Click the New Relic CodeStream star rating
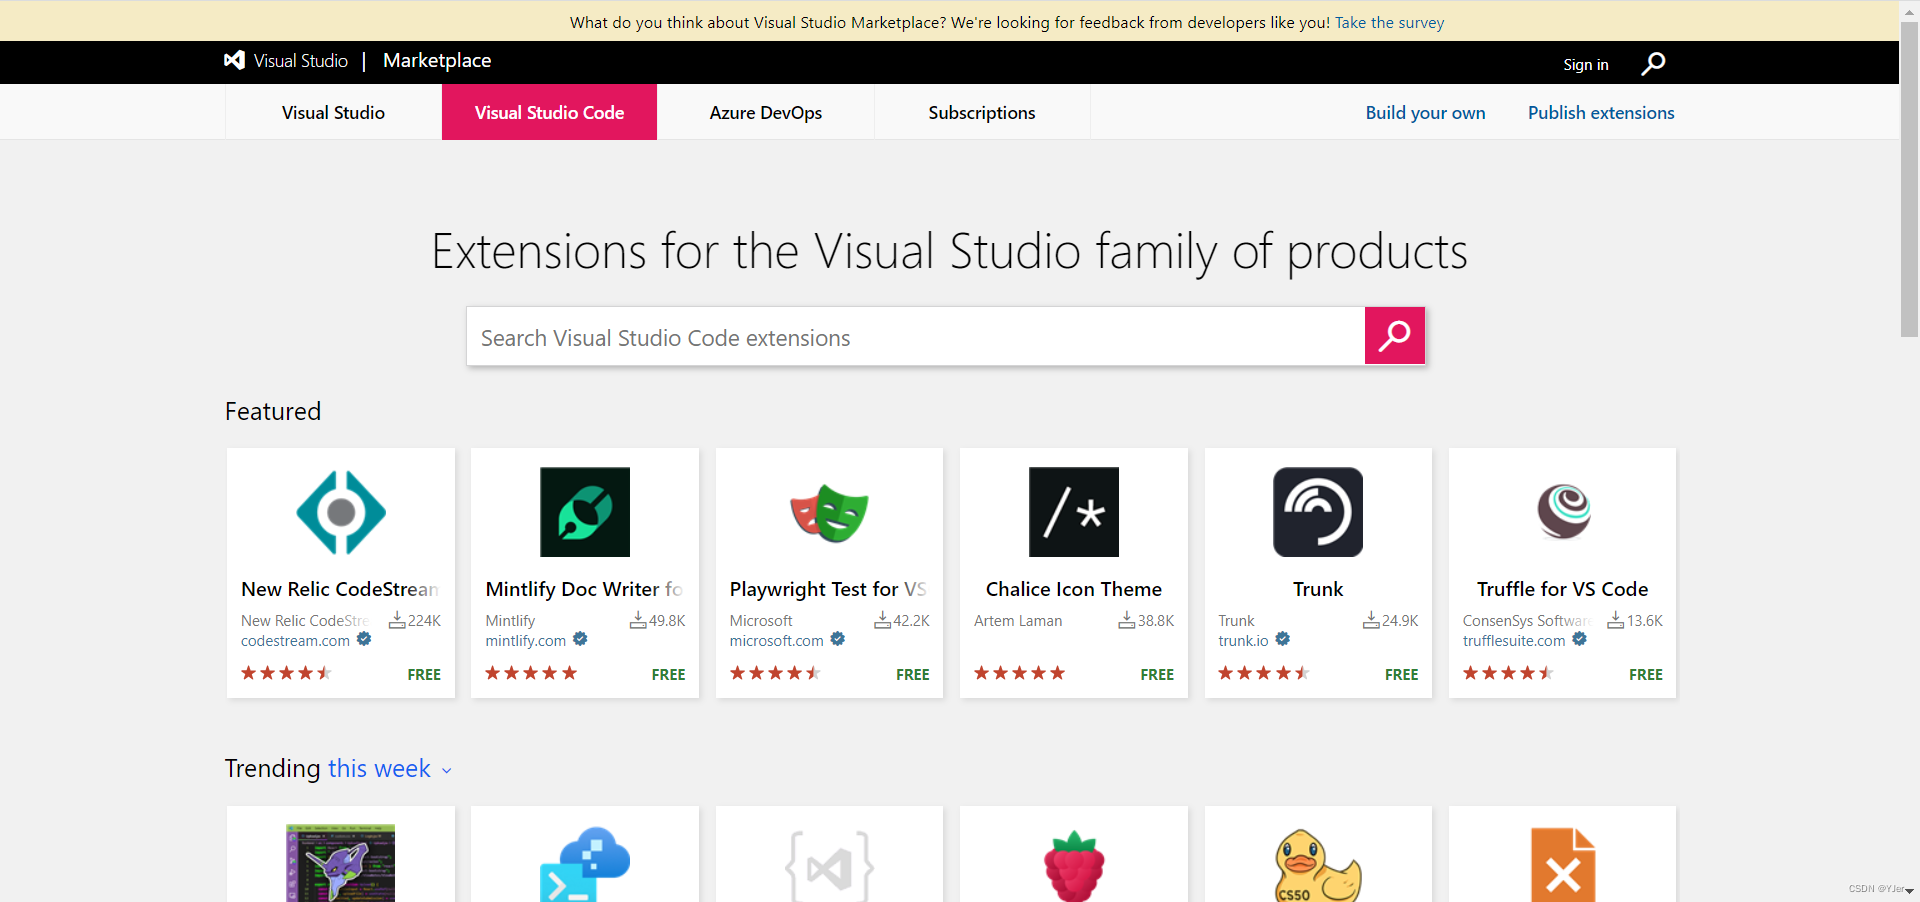 (286, 673)
